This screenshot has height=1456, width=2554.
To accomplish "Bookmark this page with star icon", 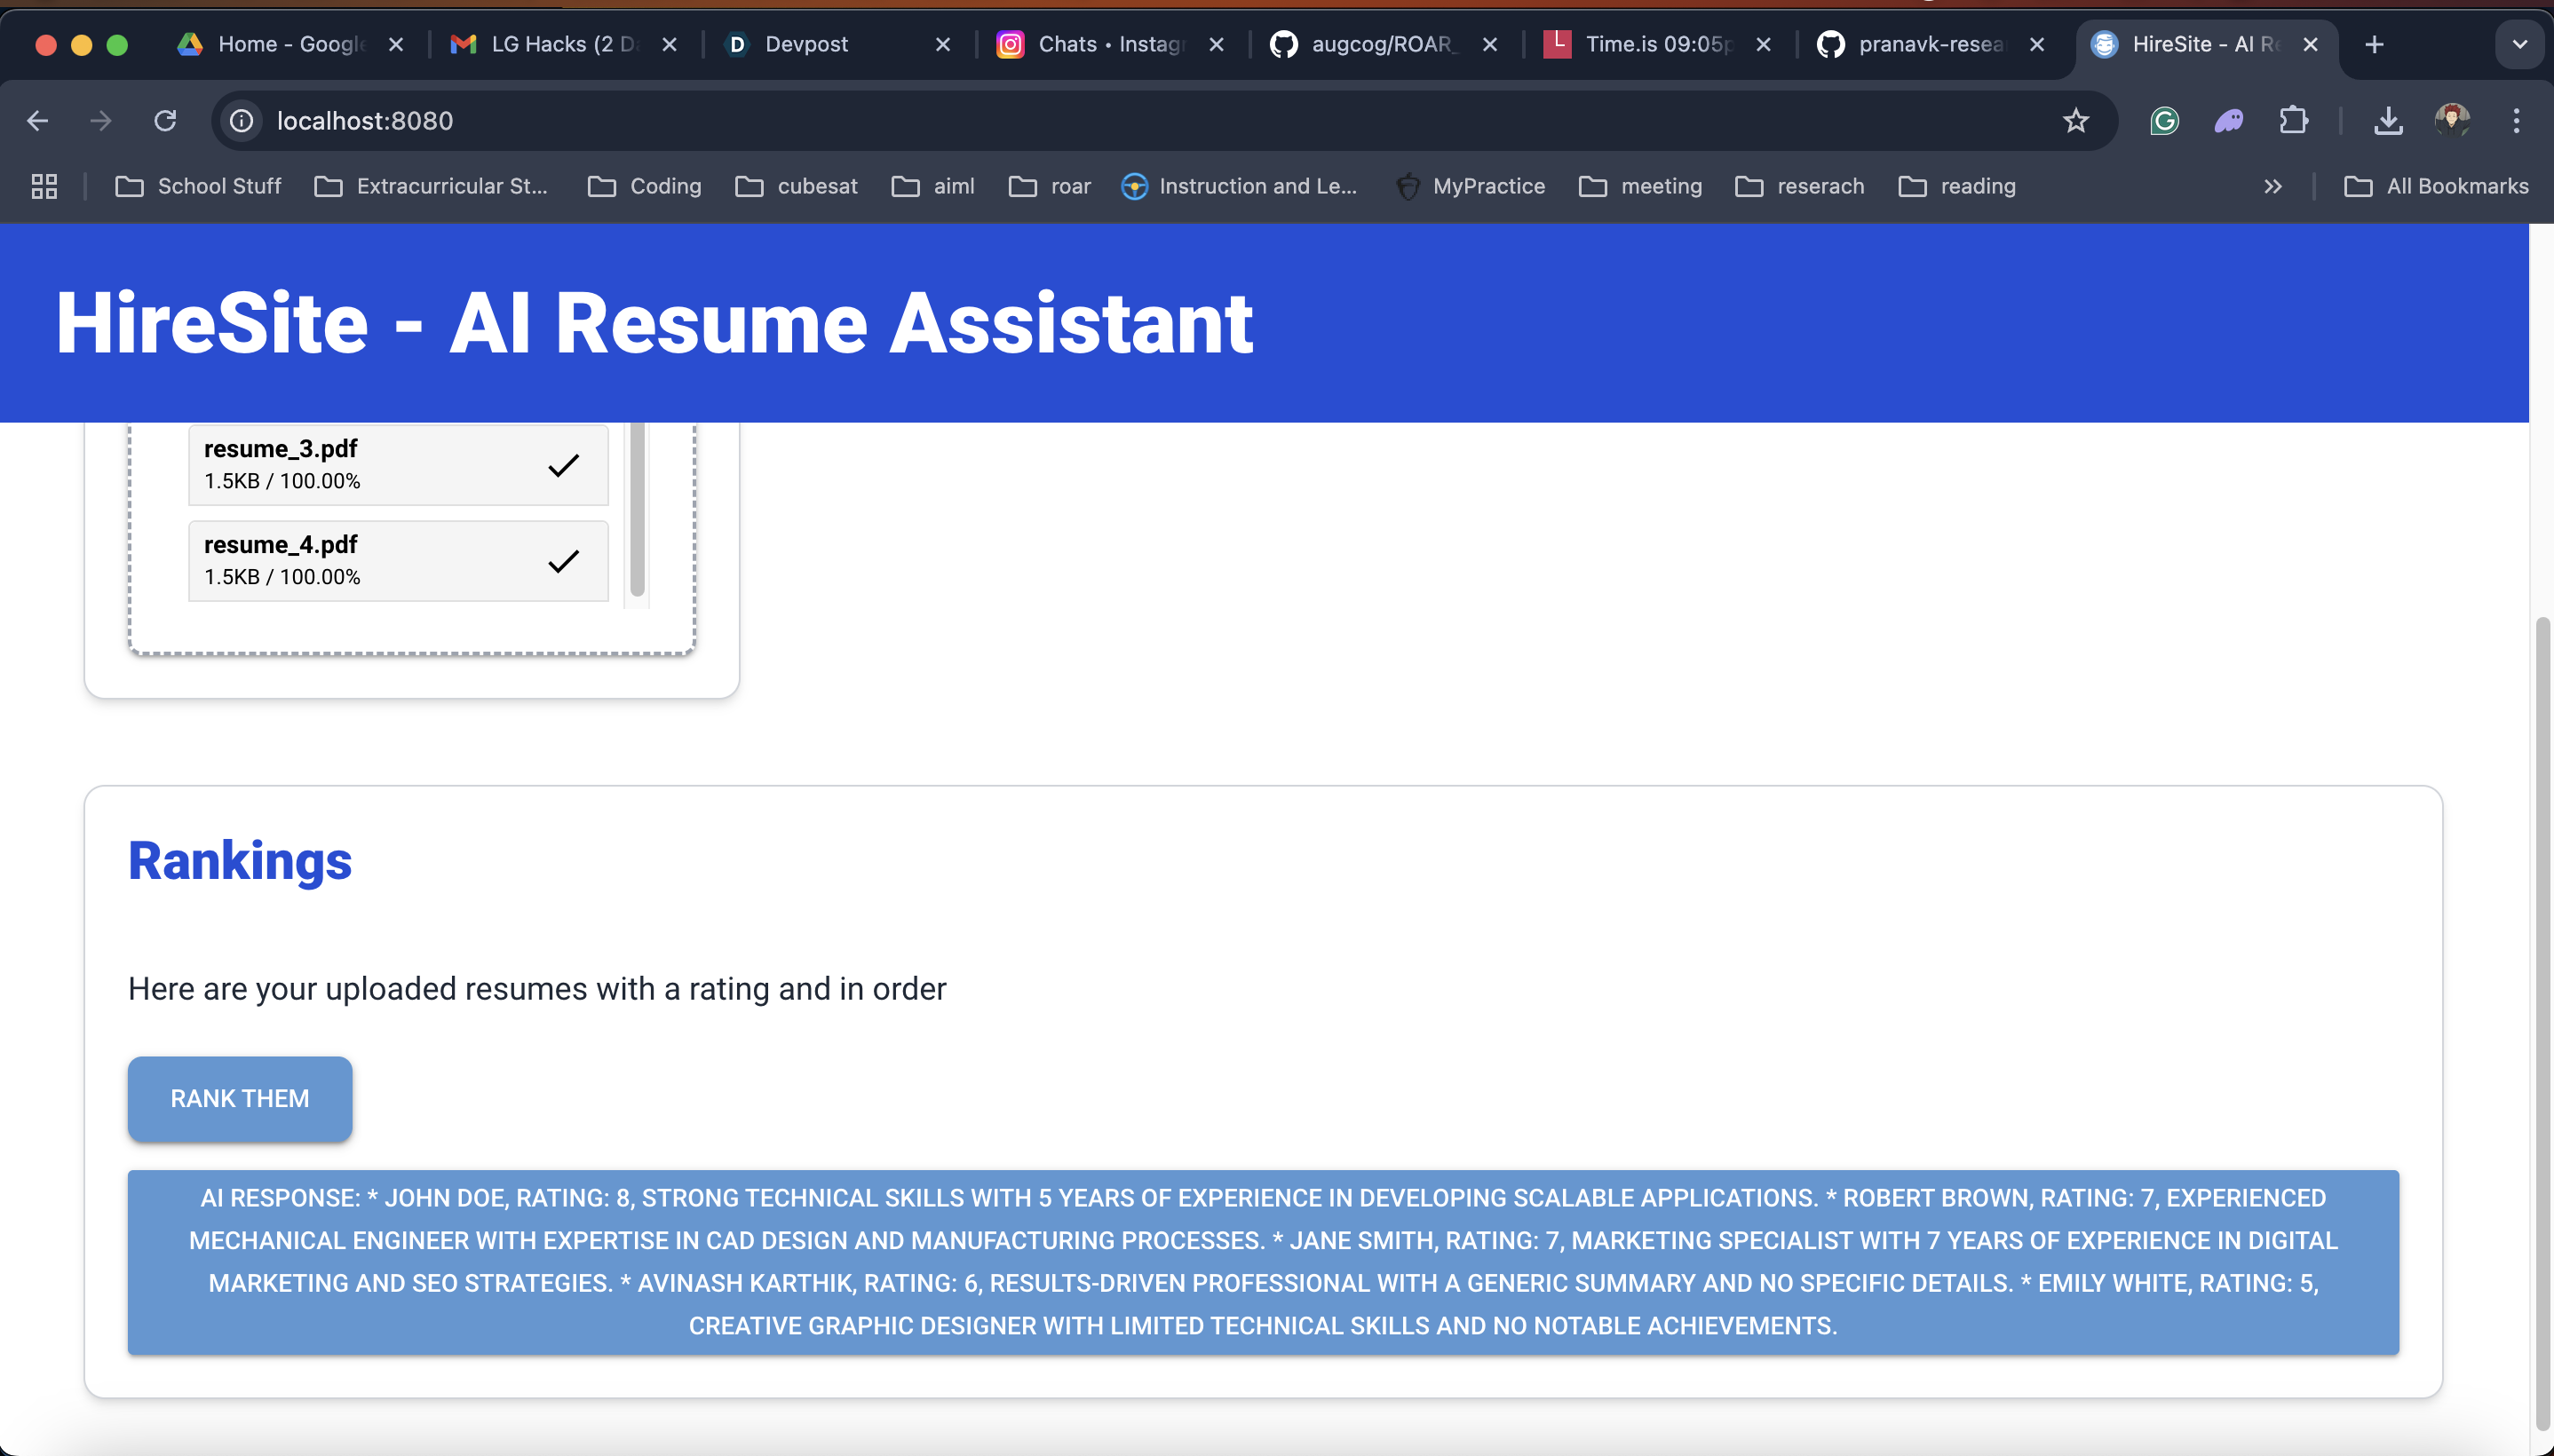I will click(x=2076, y=121).
